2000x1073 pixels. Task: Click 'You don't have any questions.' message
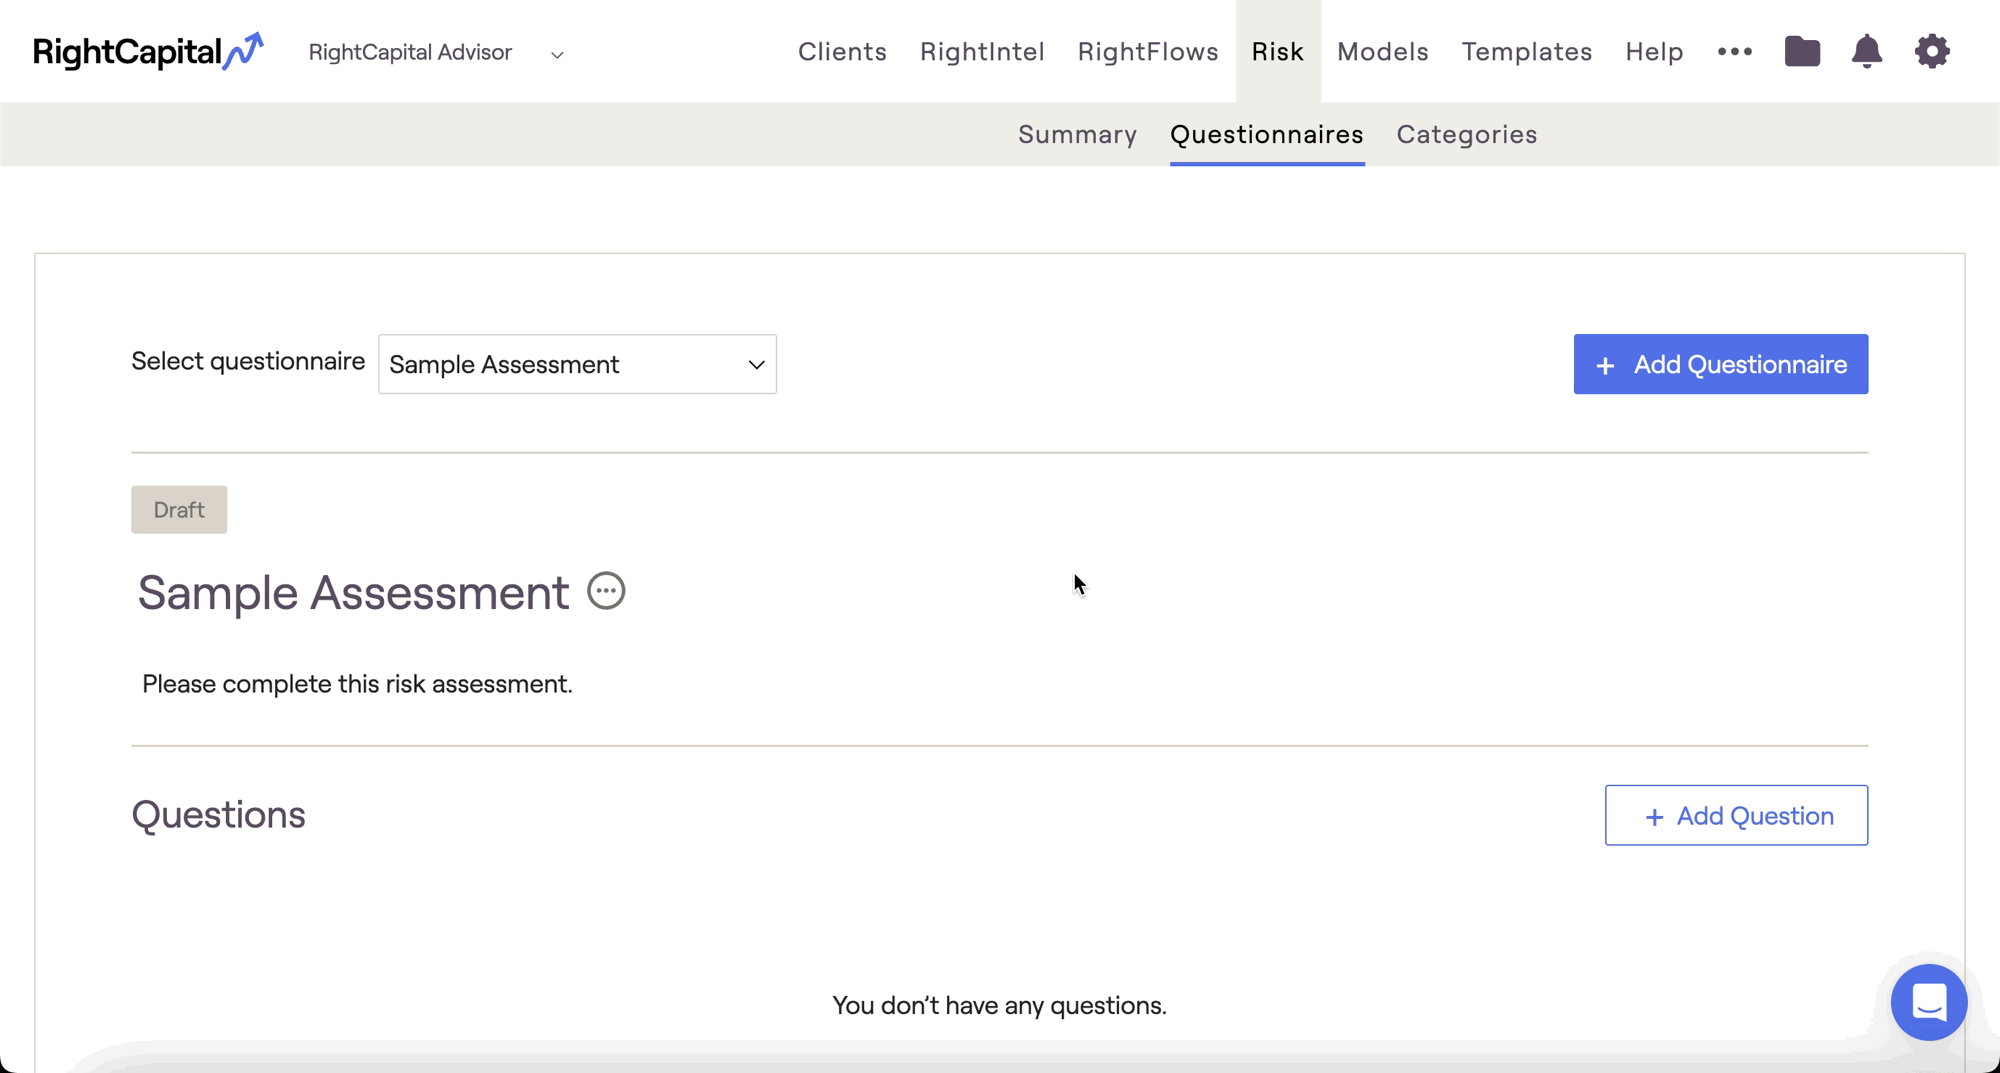point(999,1005)
